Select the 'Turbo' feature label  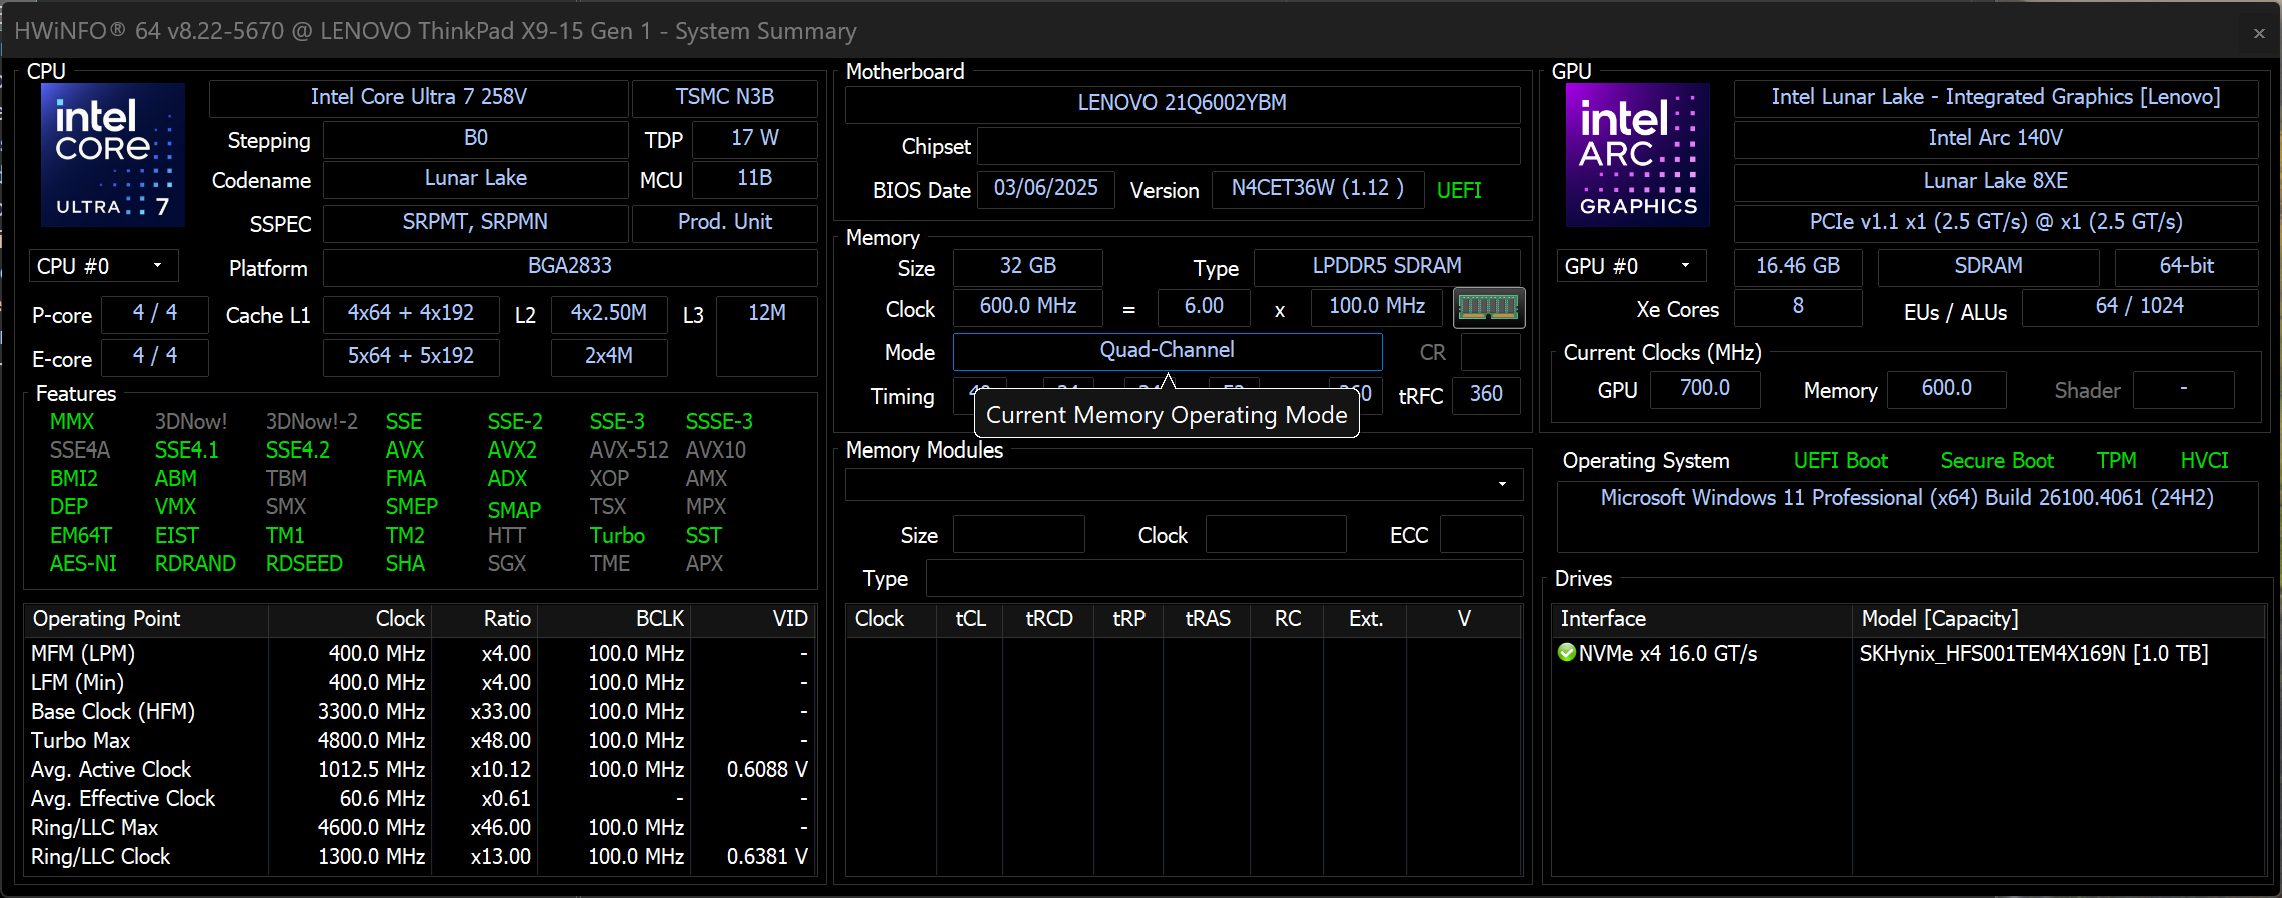[x=617, y=536]
